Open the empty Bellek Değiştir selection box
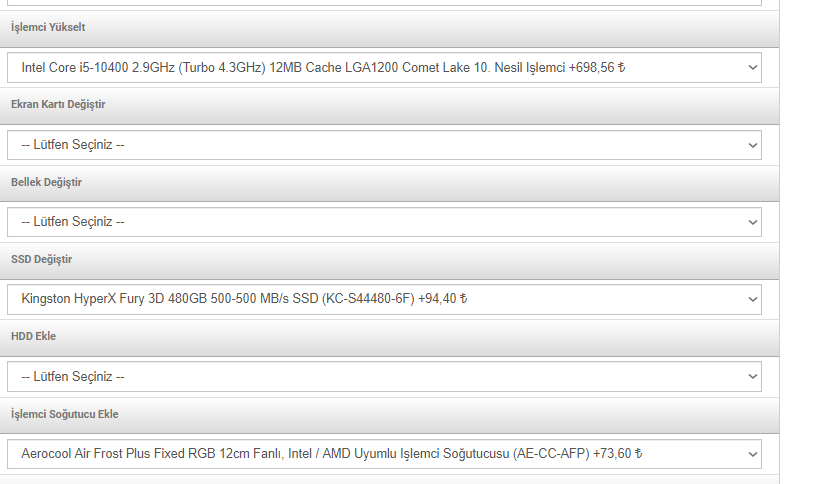Image resolution: width=840 pixels, height=484 pixels. (x=380, y=222)
